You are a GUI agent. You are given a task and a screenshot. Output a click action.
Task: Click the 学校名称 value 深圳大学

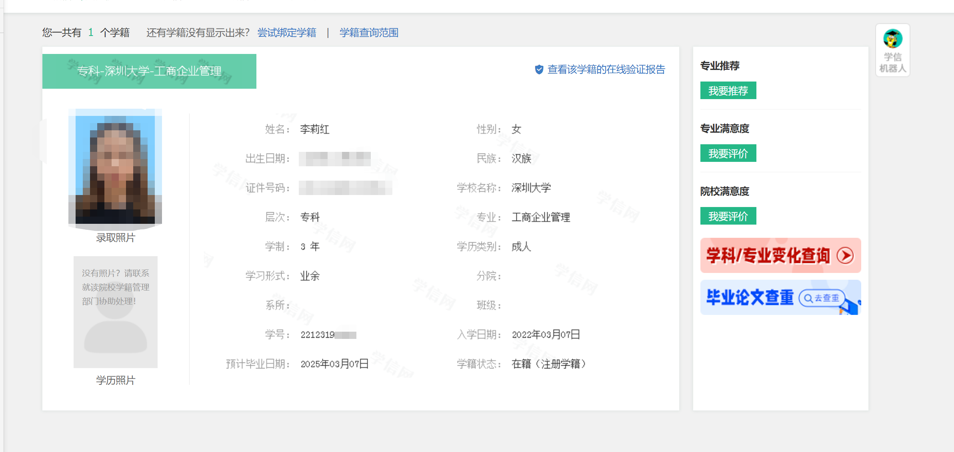[x=531, y=188]
